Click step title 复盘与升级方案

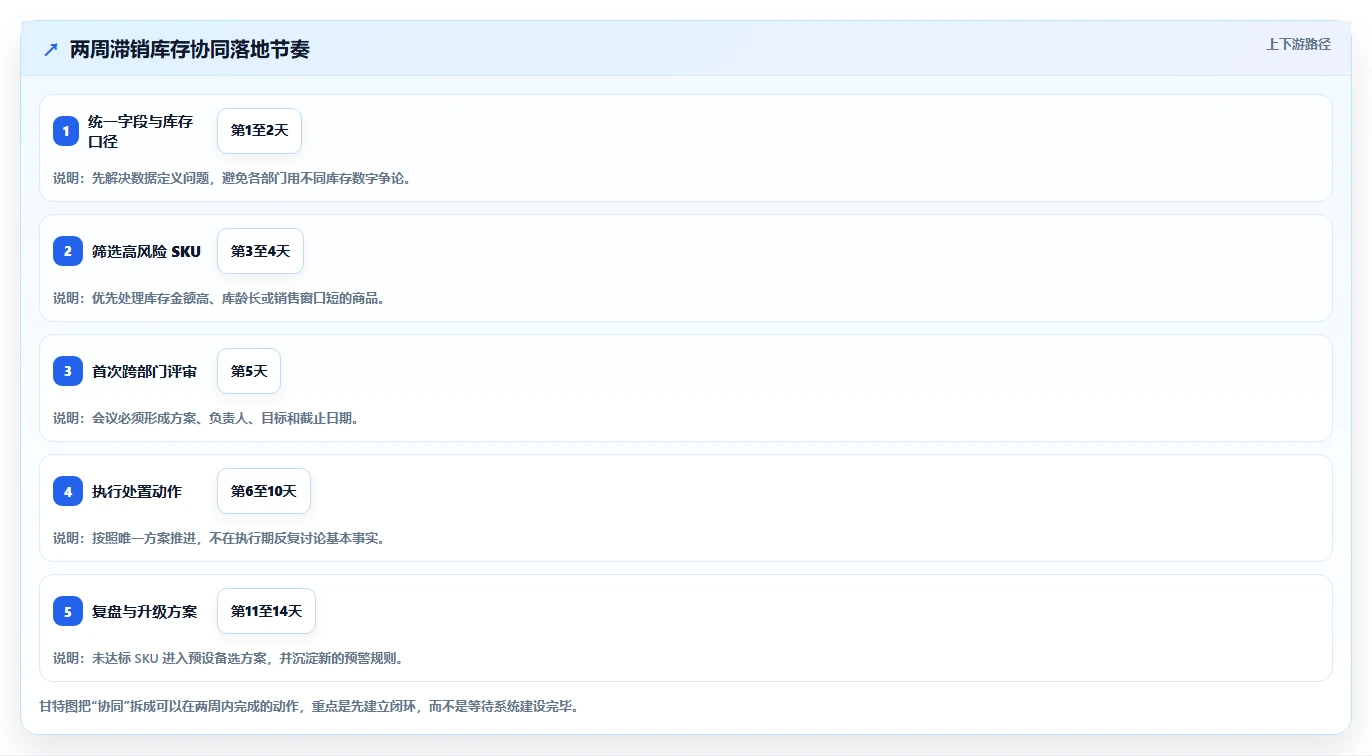point(144,611)
